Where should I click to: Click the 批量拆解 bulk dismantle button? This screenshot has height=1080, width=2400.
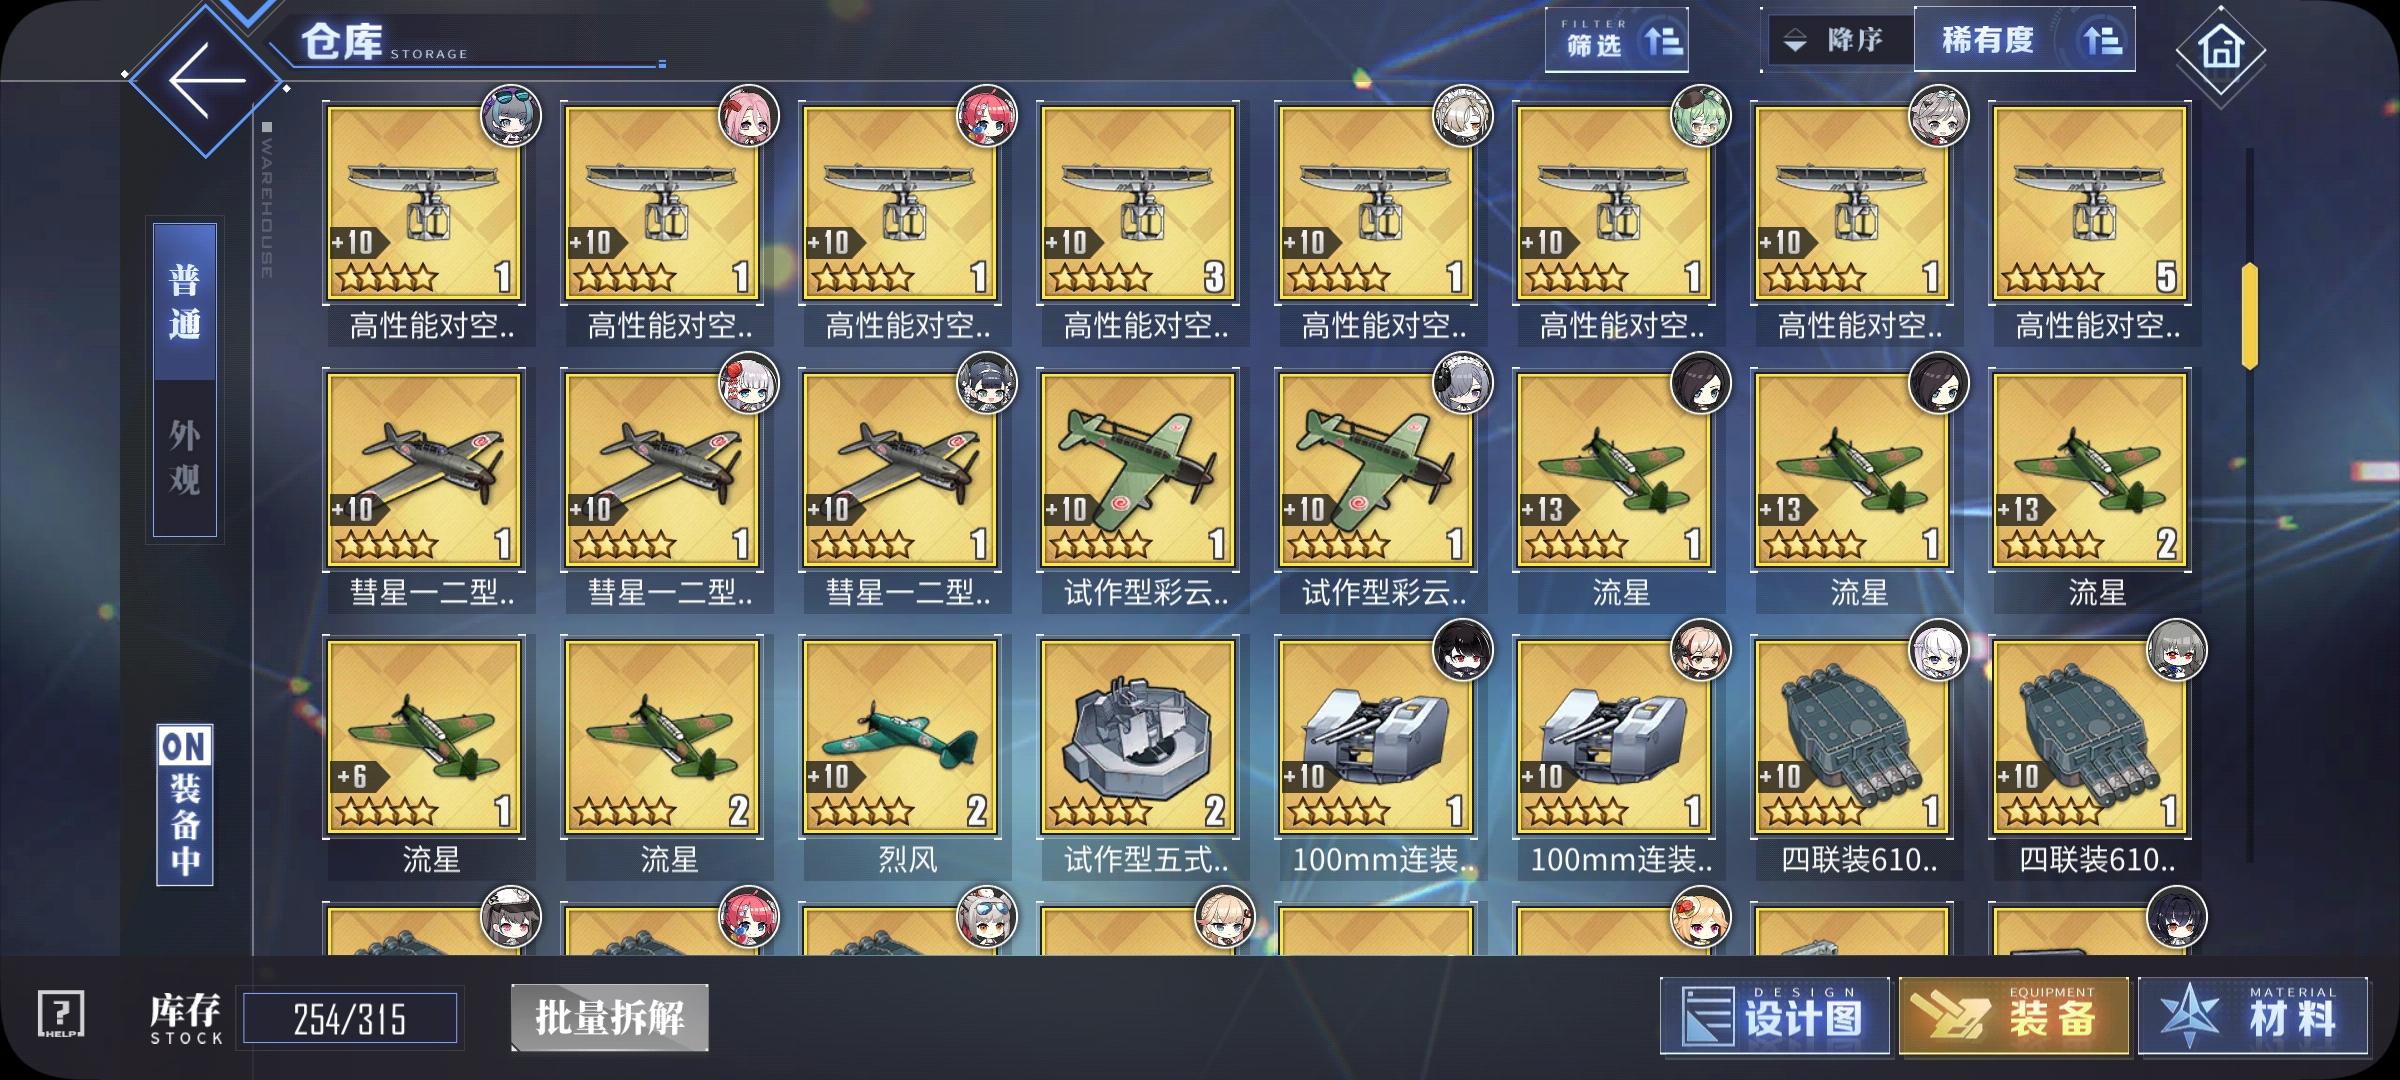tap(610, 1018)
